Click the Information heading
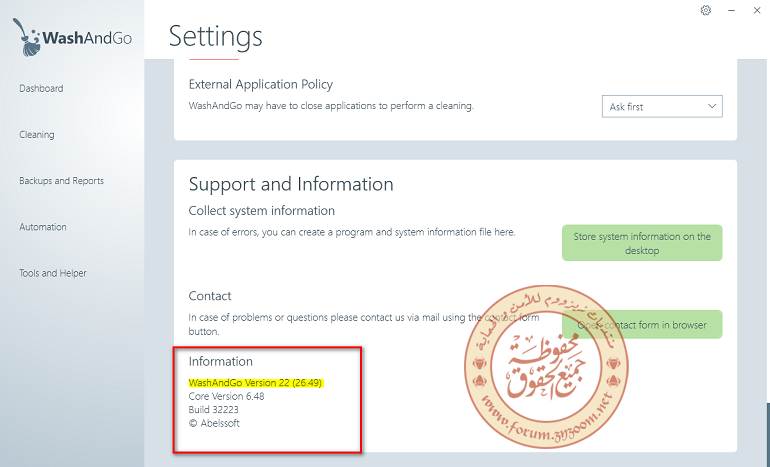This screenshot has height=467, width=770. 220,361
